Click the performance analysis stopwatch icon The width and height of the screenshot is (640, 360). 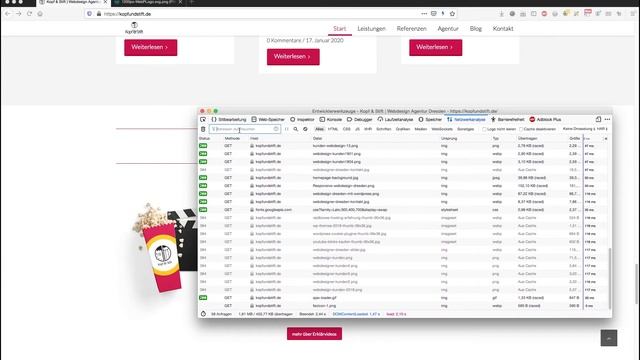tap(203, 314)
